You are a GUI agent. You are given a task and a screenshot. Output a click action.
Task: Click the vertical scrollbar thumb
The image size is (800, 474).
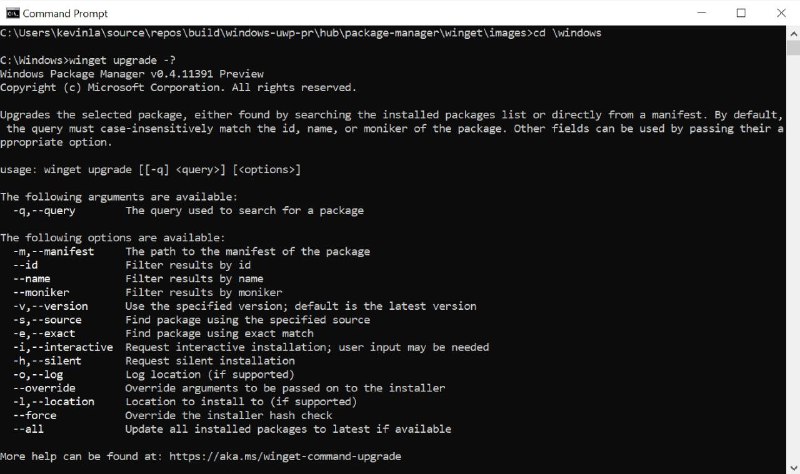[x=793, y=48]
